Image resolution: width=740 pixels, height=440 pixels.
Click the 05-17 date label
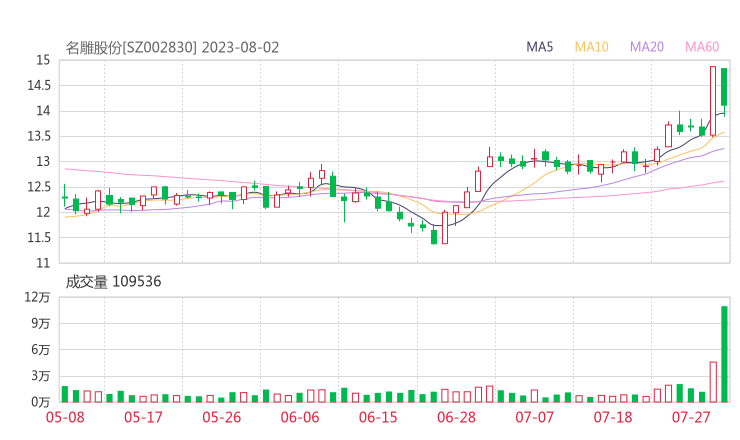click(143, 417)
